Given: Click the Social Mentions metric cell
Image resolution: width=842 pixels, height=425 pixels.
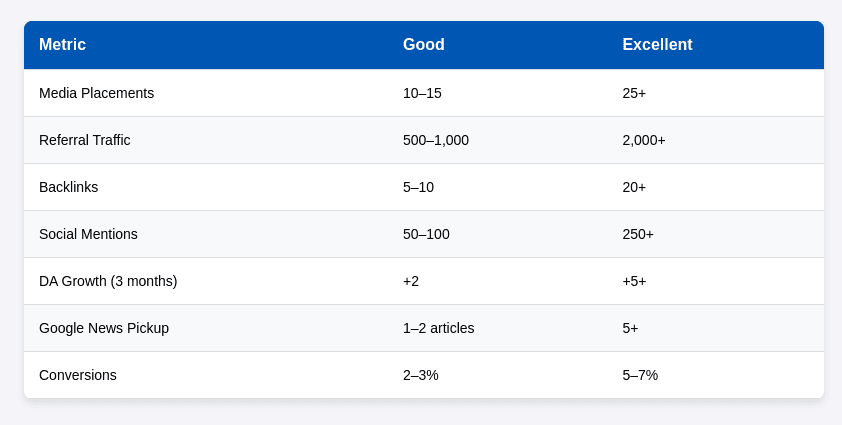Looking at the screenshot, I should tap(88, 234).
